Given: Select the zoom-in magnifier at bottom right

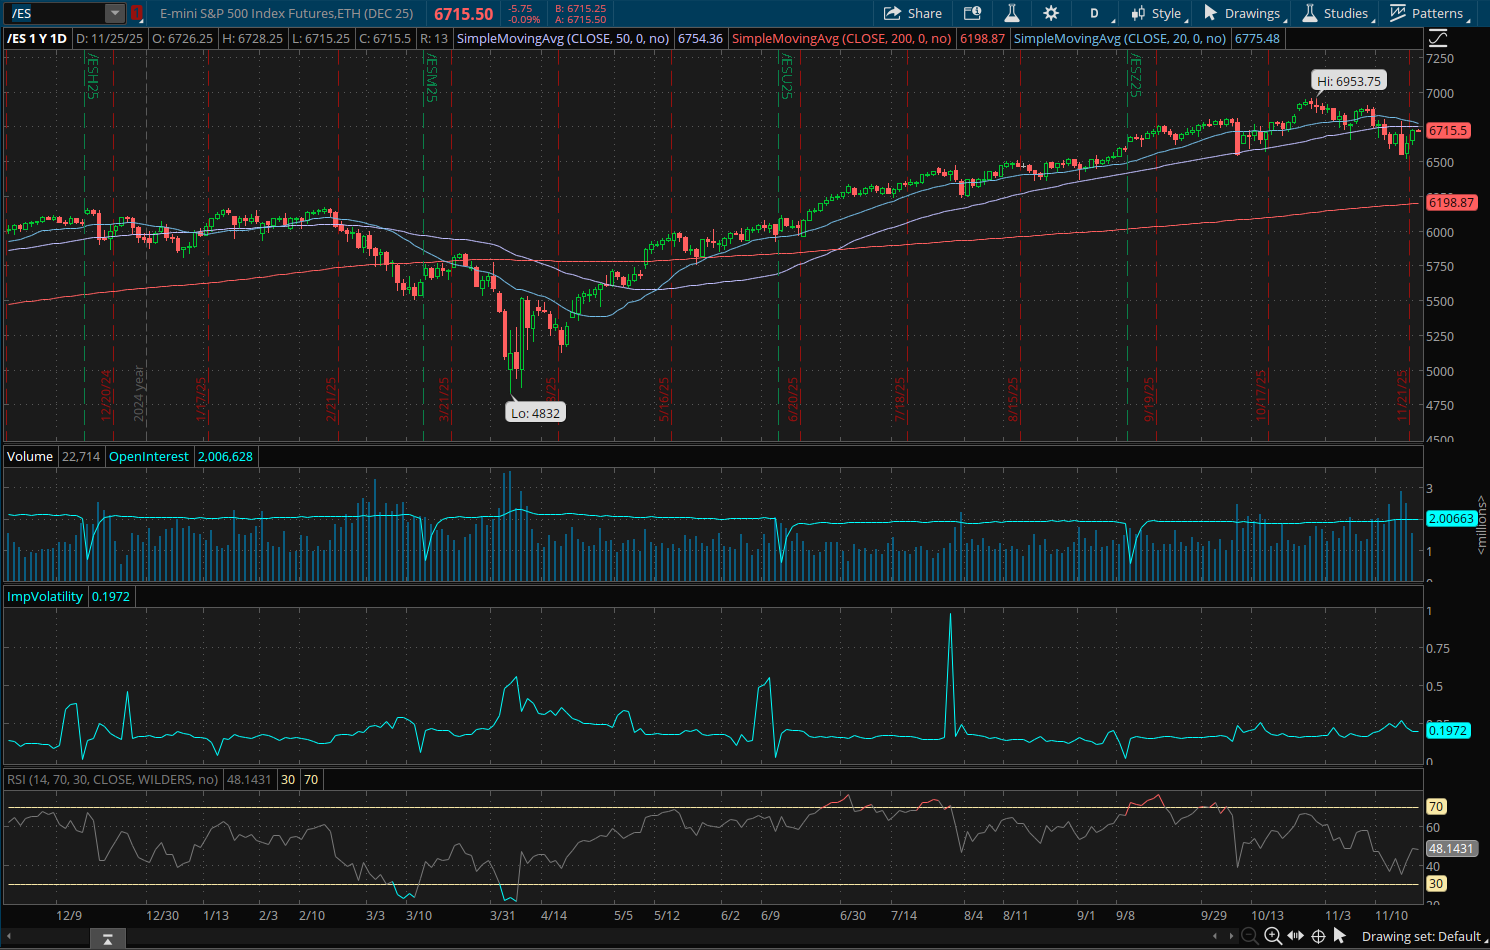Looking at the screenshot, I should (1272, 936).
